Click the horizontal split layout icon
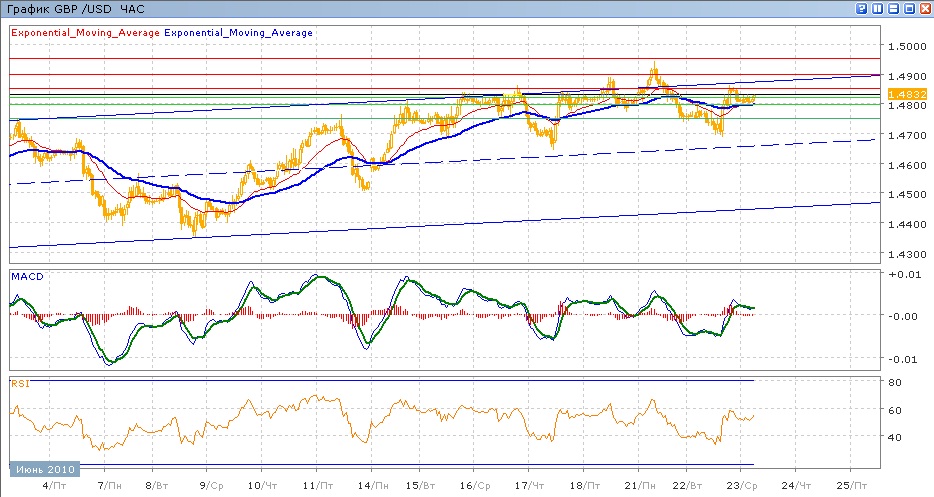 click(x=892, y=8)
